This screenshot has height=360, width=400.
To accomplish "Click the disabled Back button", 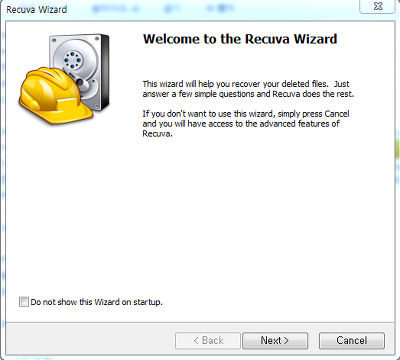I will [208, 340].
